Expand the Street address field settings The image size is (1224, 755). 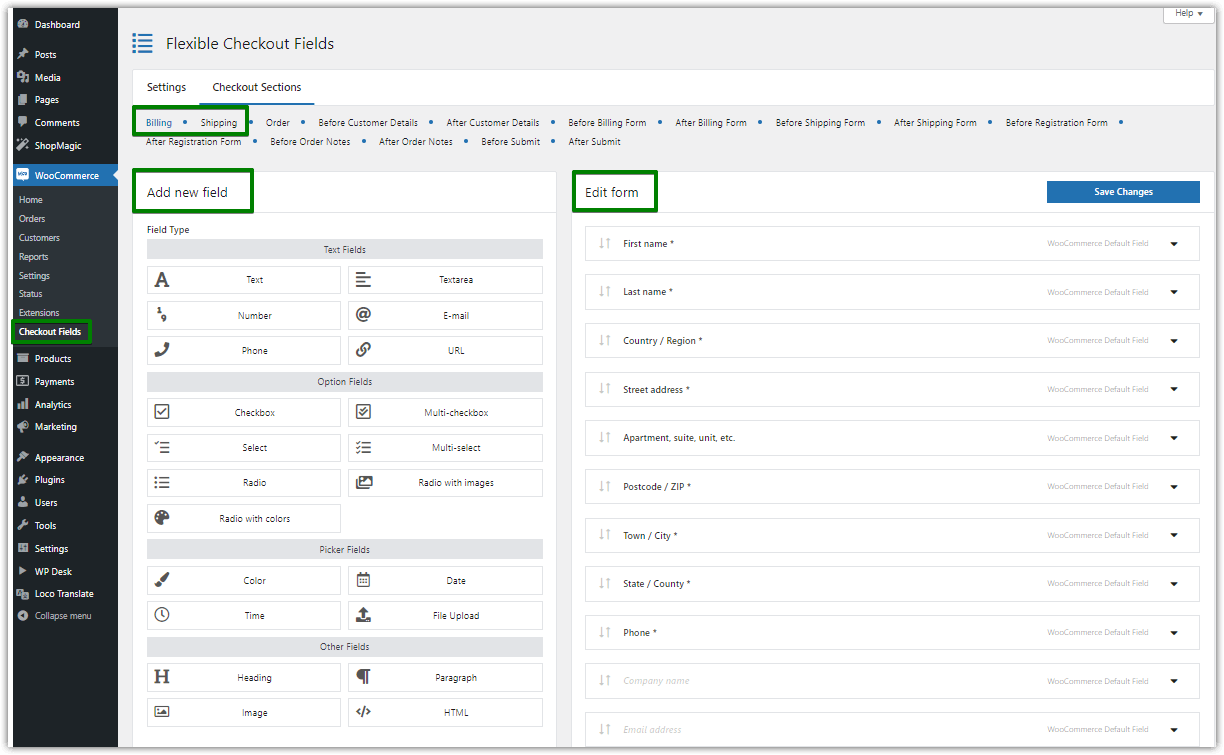coord(1174,389)
